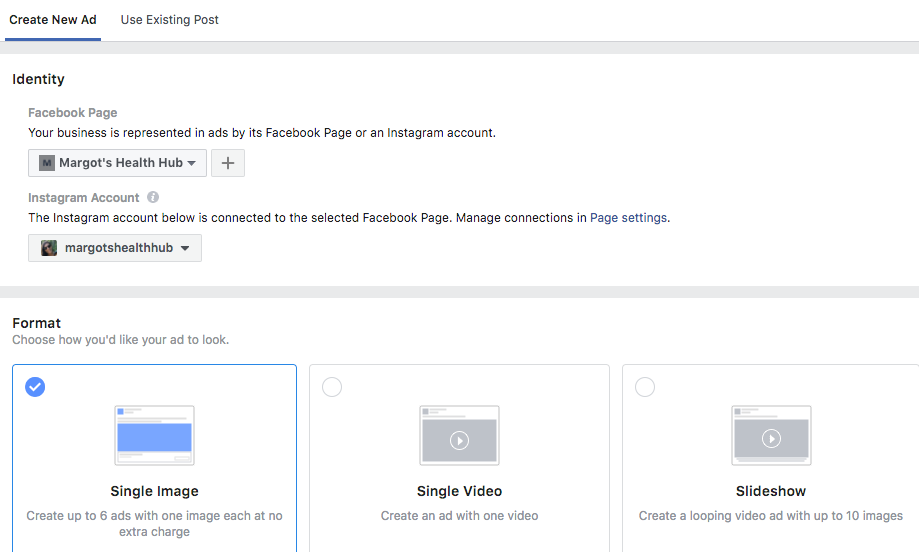Viewport: 919px width, 552px height.
Task: Click the Slideshow card title
Action: 771,491
